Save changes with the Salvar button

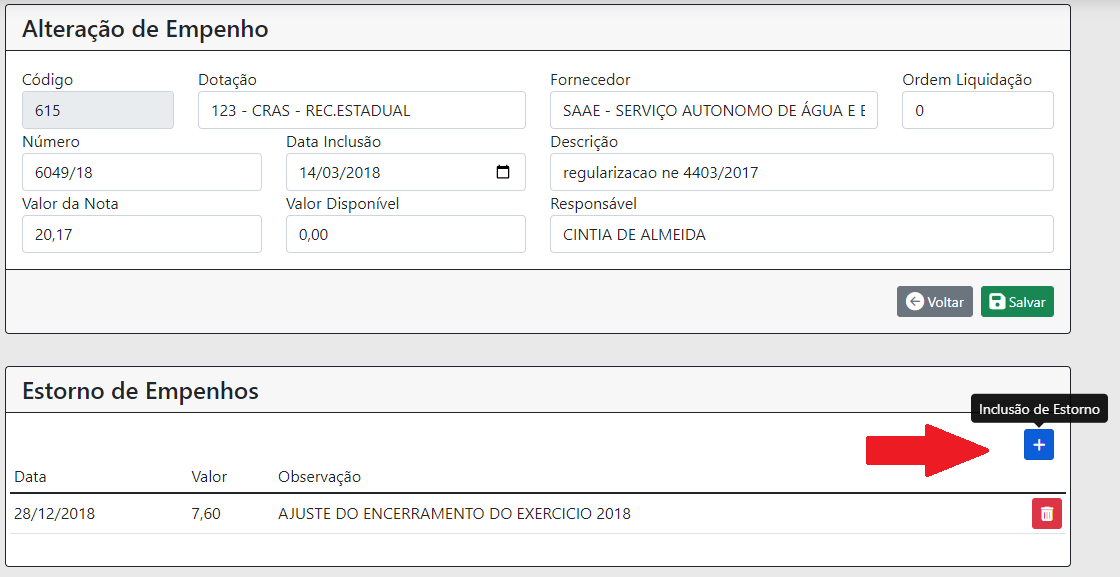[1017, 302]
